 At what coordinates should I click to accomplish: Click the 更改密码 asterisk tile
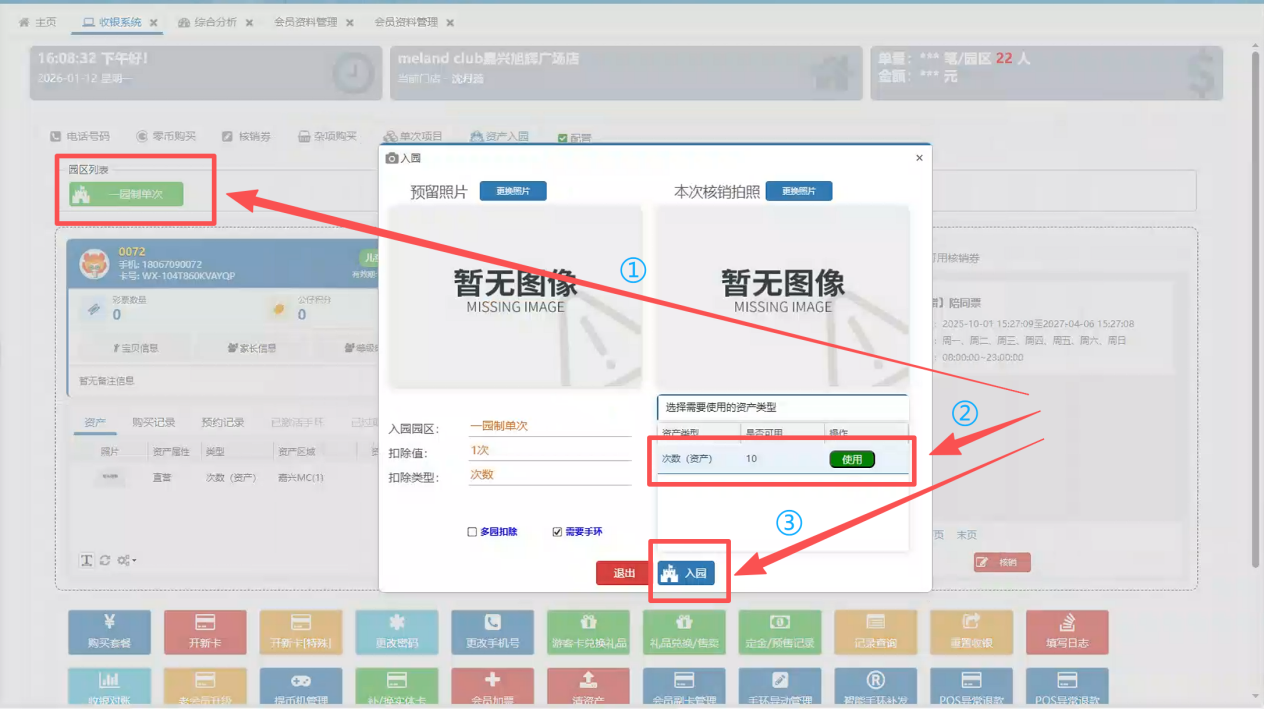(396, 633)
